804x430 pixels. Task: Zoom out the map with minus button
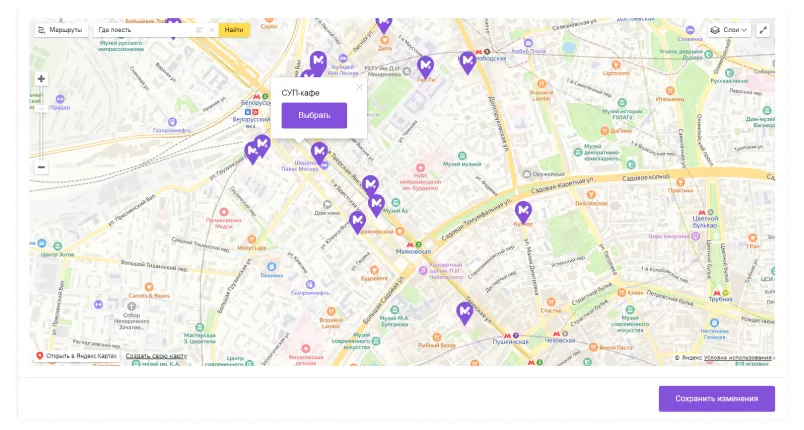pyautogui.click(x=41, y=167)
